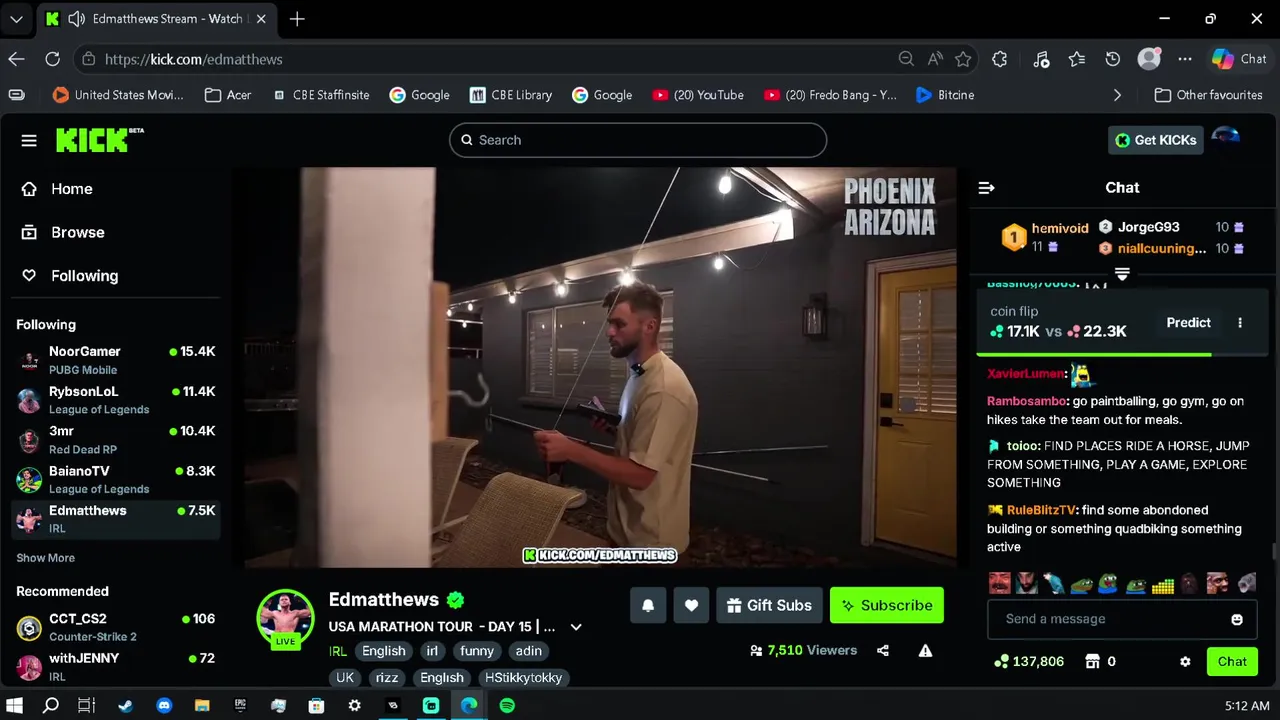This screenshot has height=720, width=1280.
Task: Expand the gift leaderboard chevron
Action: [x=1122, y=274]
